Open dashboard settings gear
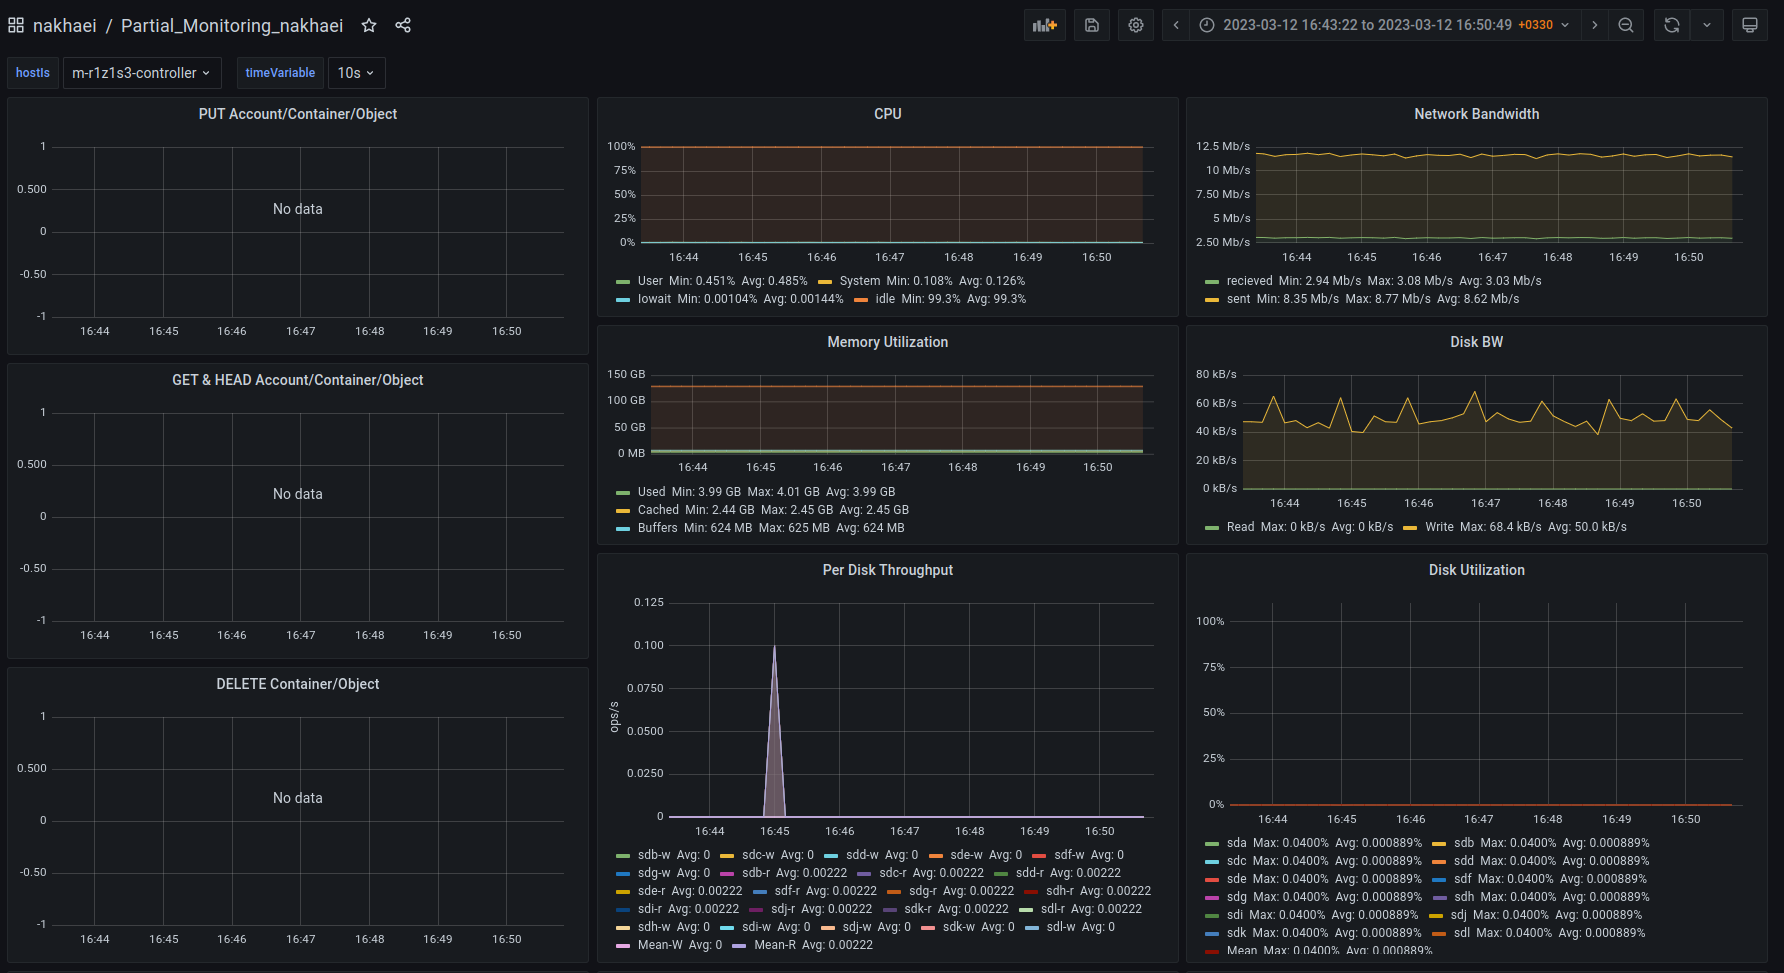This screenshot has width=1784, height=973. [1136, 25]
